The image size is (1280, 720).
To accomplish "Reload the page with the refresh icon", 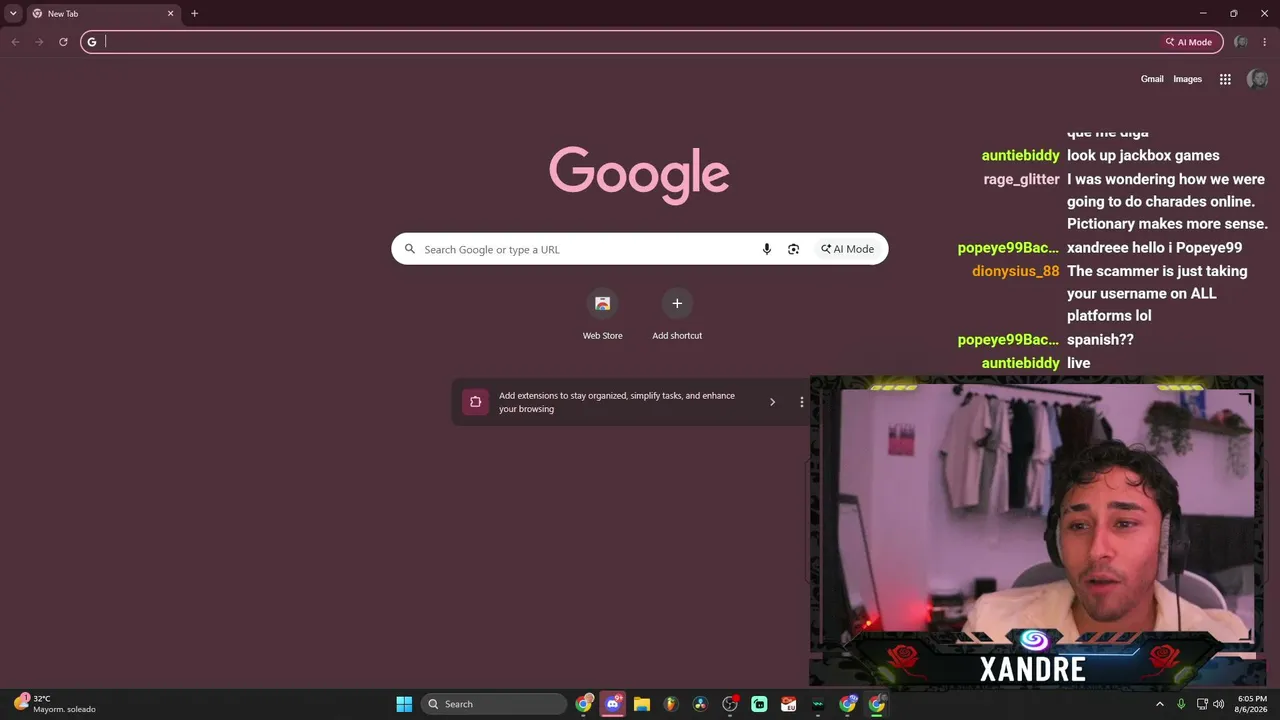I will (63, 42).
